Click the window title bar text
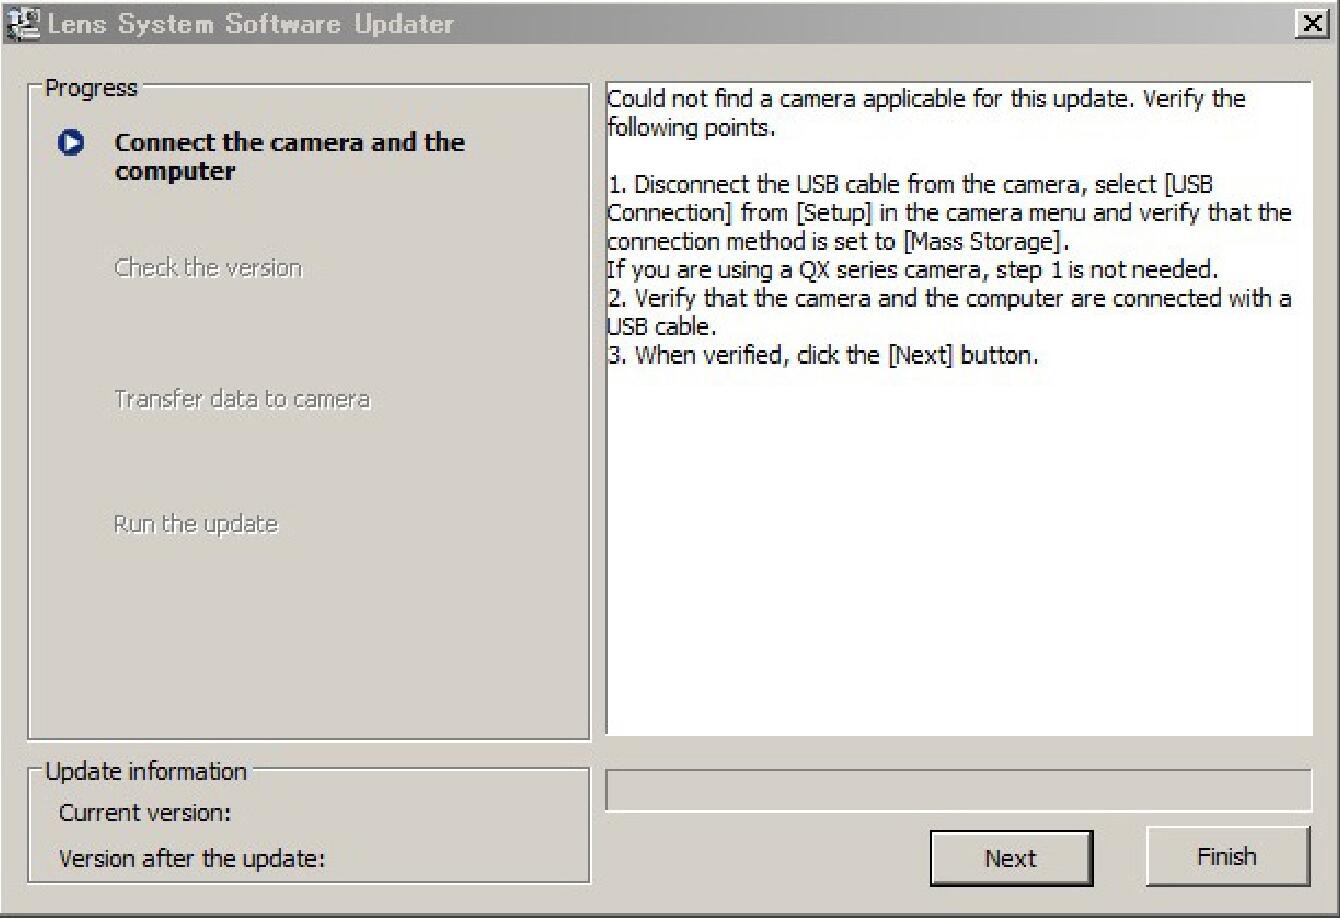This screenshot has height=920, width=1340. [x=251, y=24]
